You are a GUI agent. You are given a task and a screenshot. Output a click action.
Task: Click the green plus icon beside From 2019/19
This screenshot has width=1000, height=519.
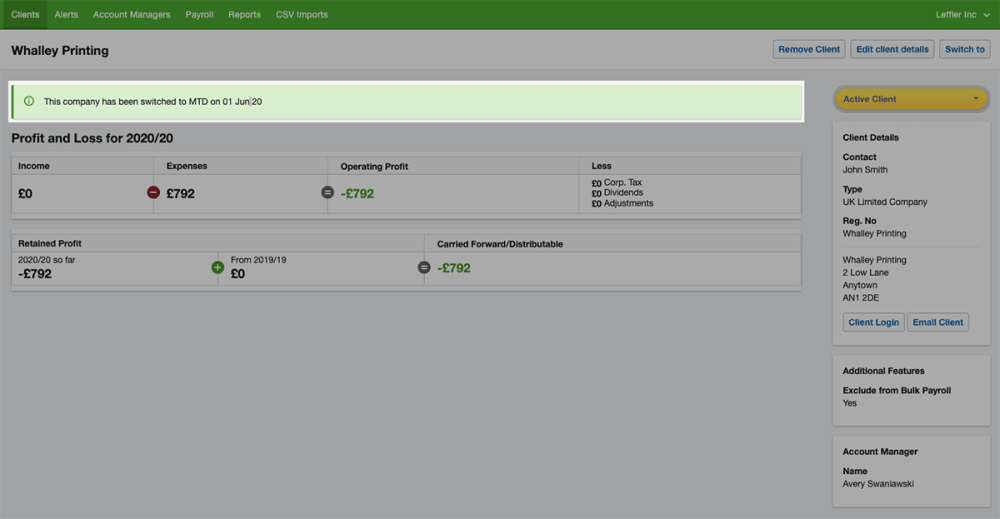(217, 267)
